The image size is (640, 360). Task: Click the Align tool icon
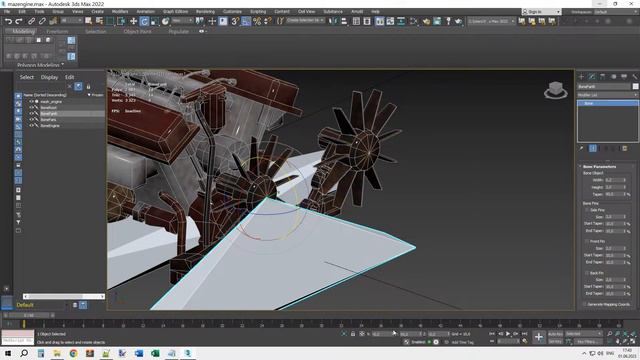point(344,21)
